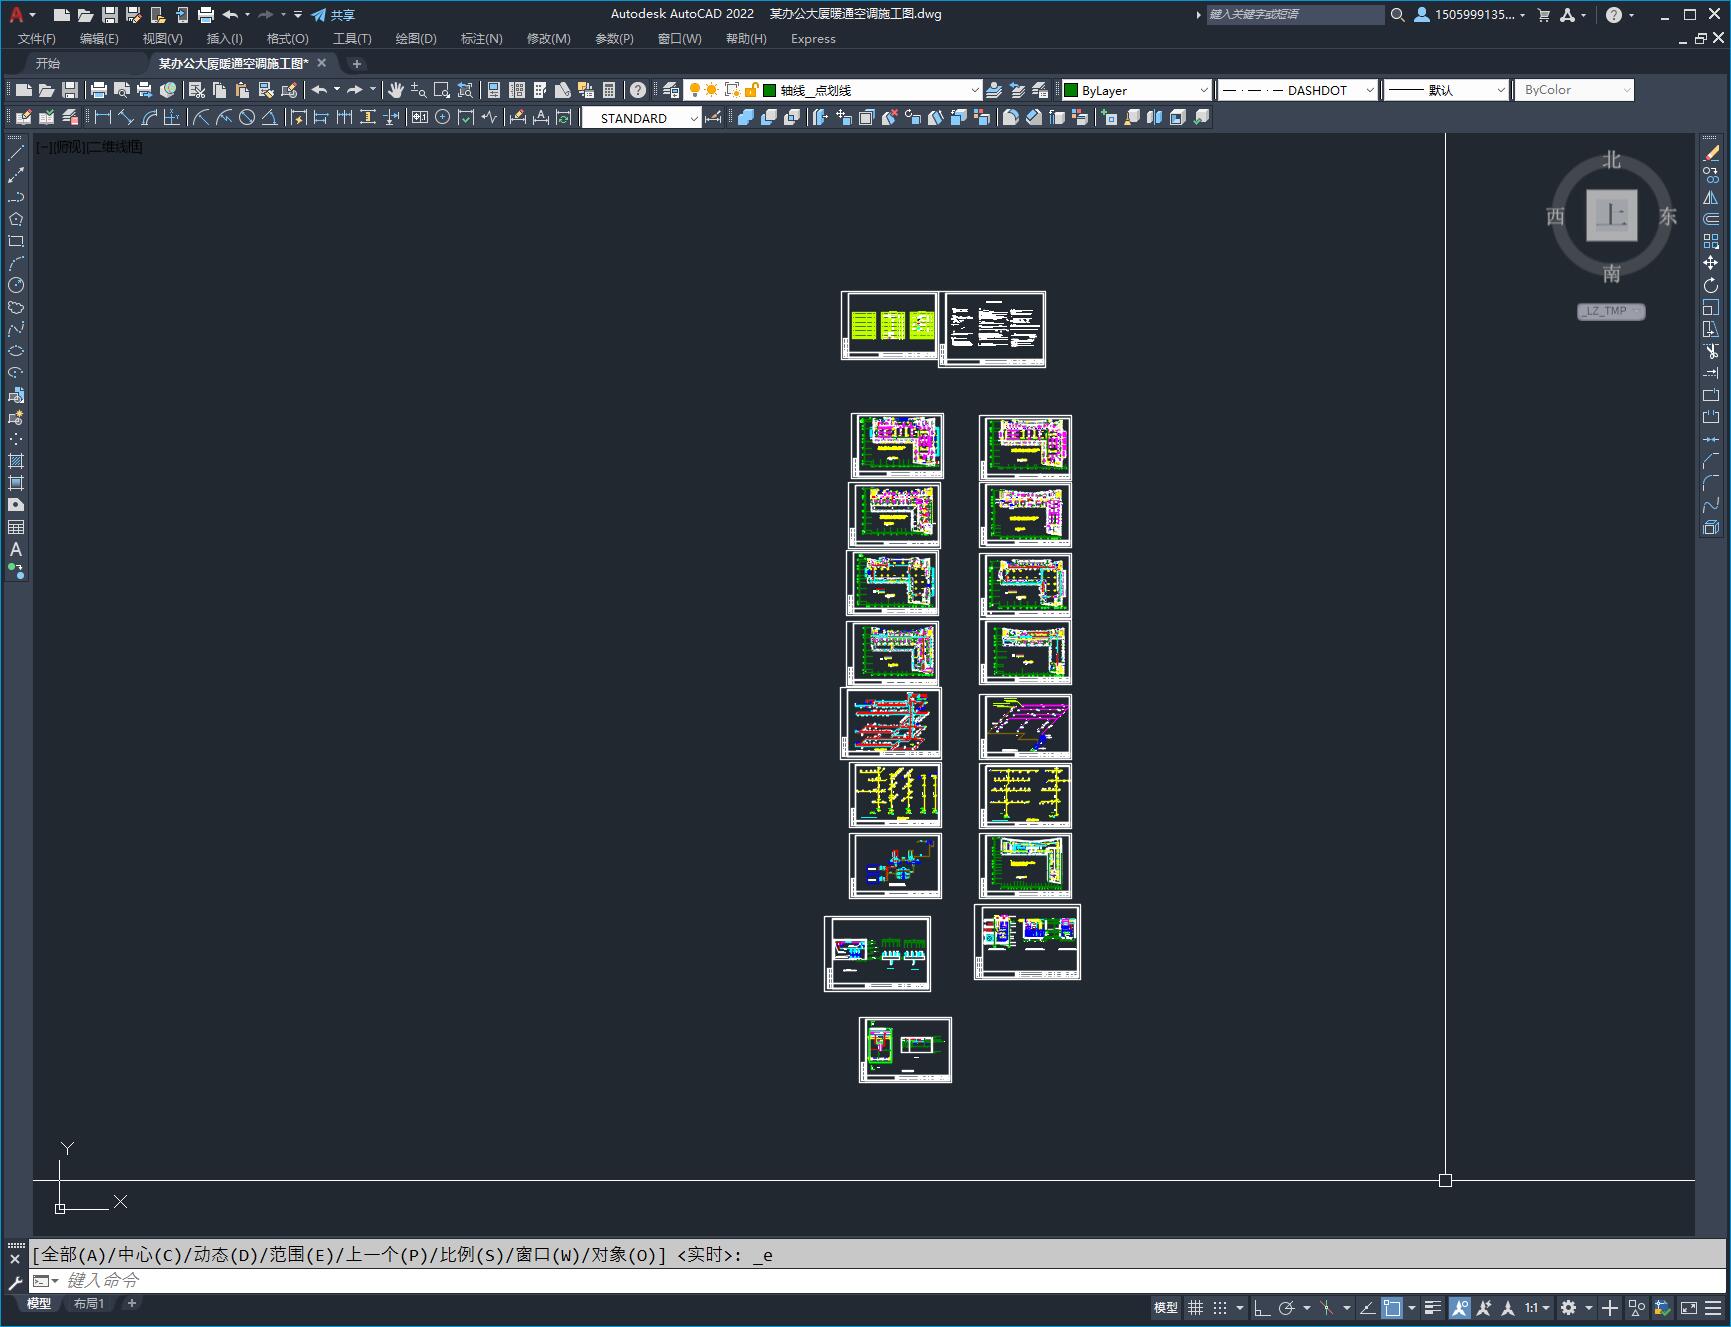Insert a table with the Table tool
1731x1327 pixels.
click(x=16, y=527)
